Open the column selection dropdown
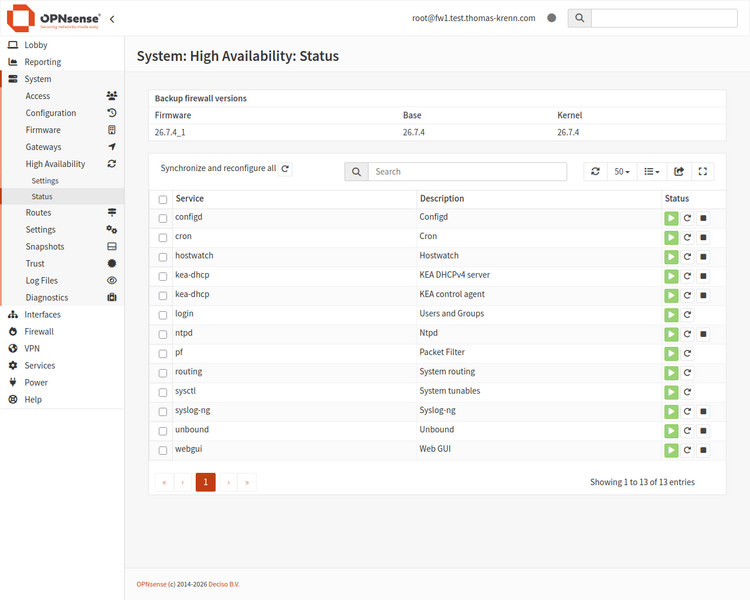750x600 pixels. (x=652, y=171)
